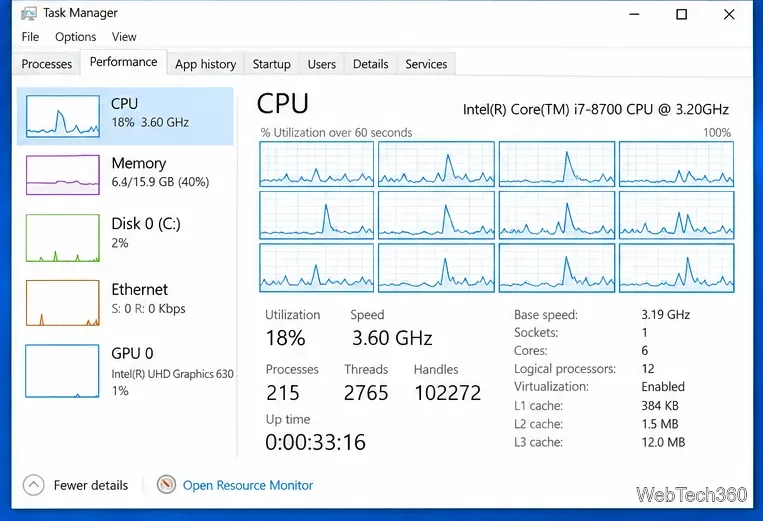Screen dimensions: 763x521
Task: Click the Memory 6.4/15.9 GB (40%) text
Action: click(x=160, y=182)
